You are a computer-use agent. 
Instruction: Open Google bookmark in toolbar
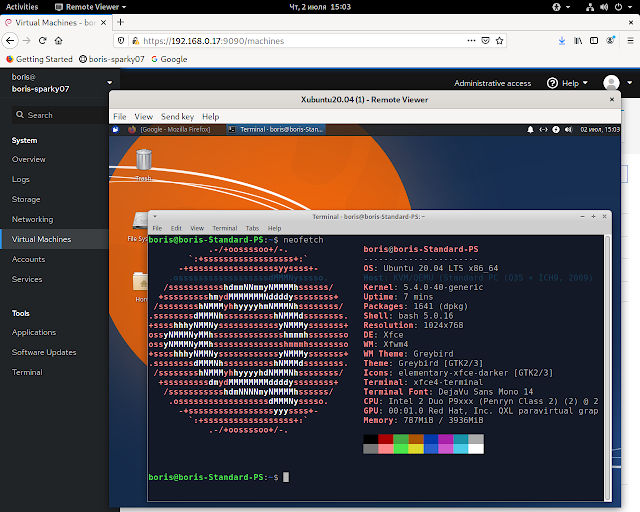(169, 59)
